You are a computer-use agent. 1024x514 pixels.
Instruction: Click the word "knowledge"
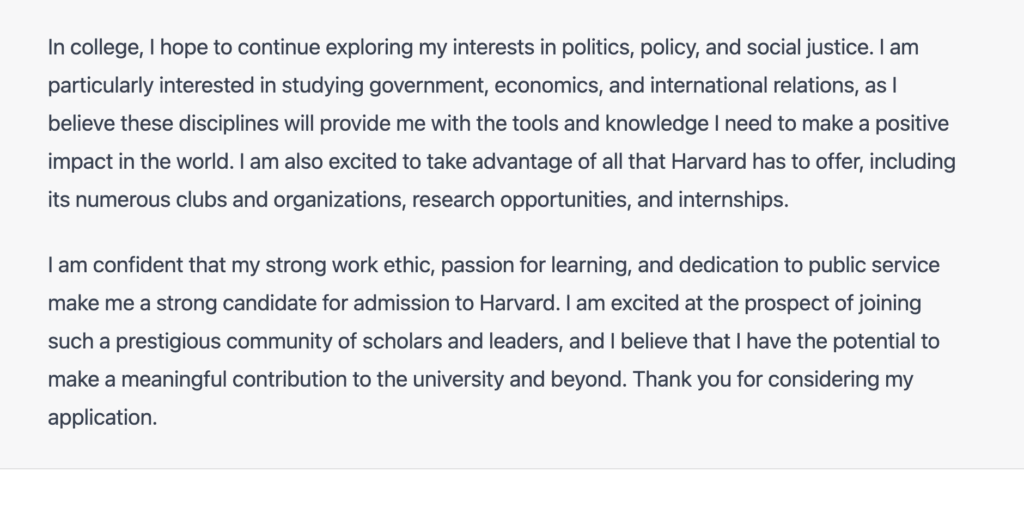click(657, 123)
